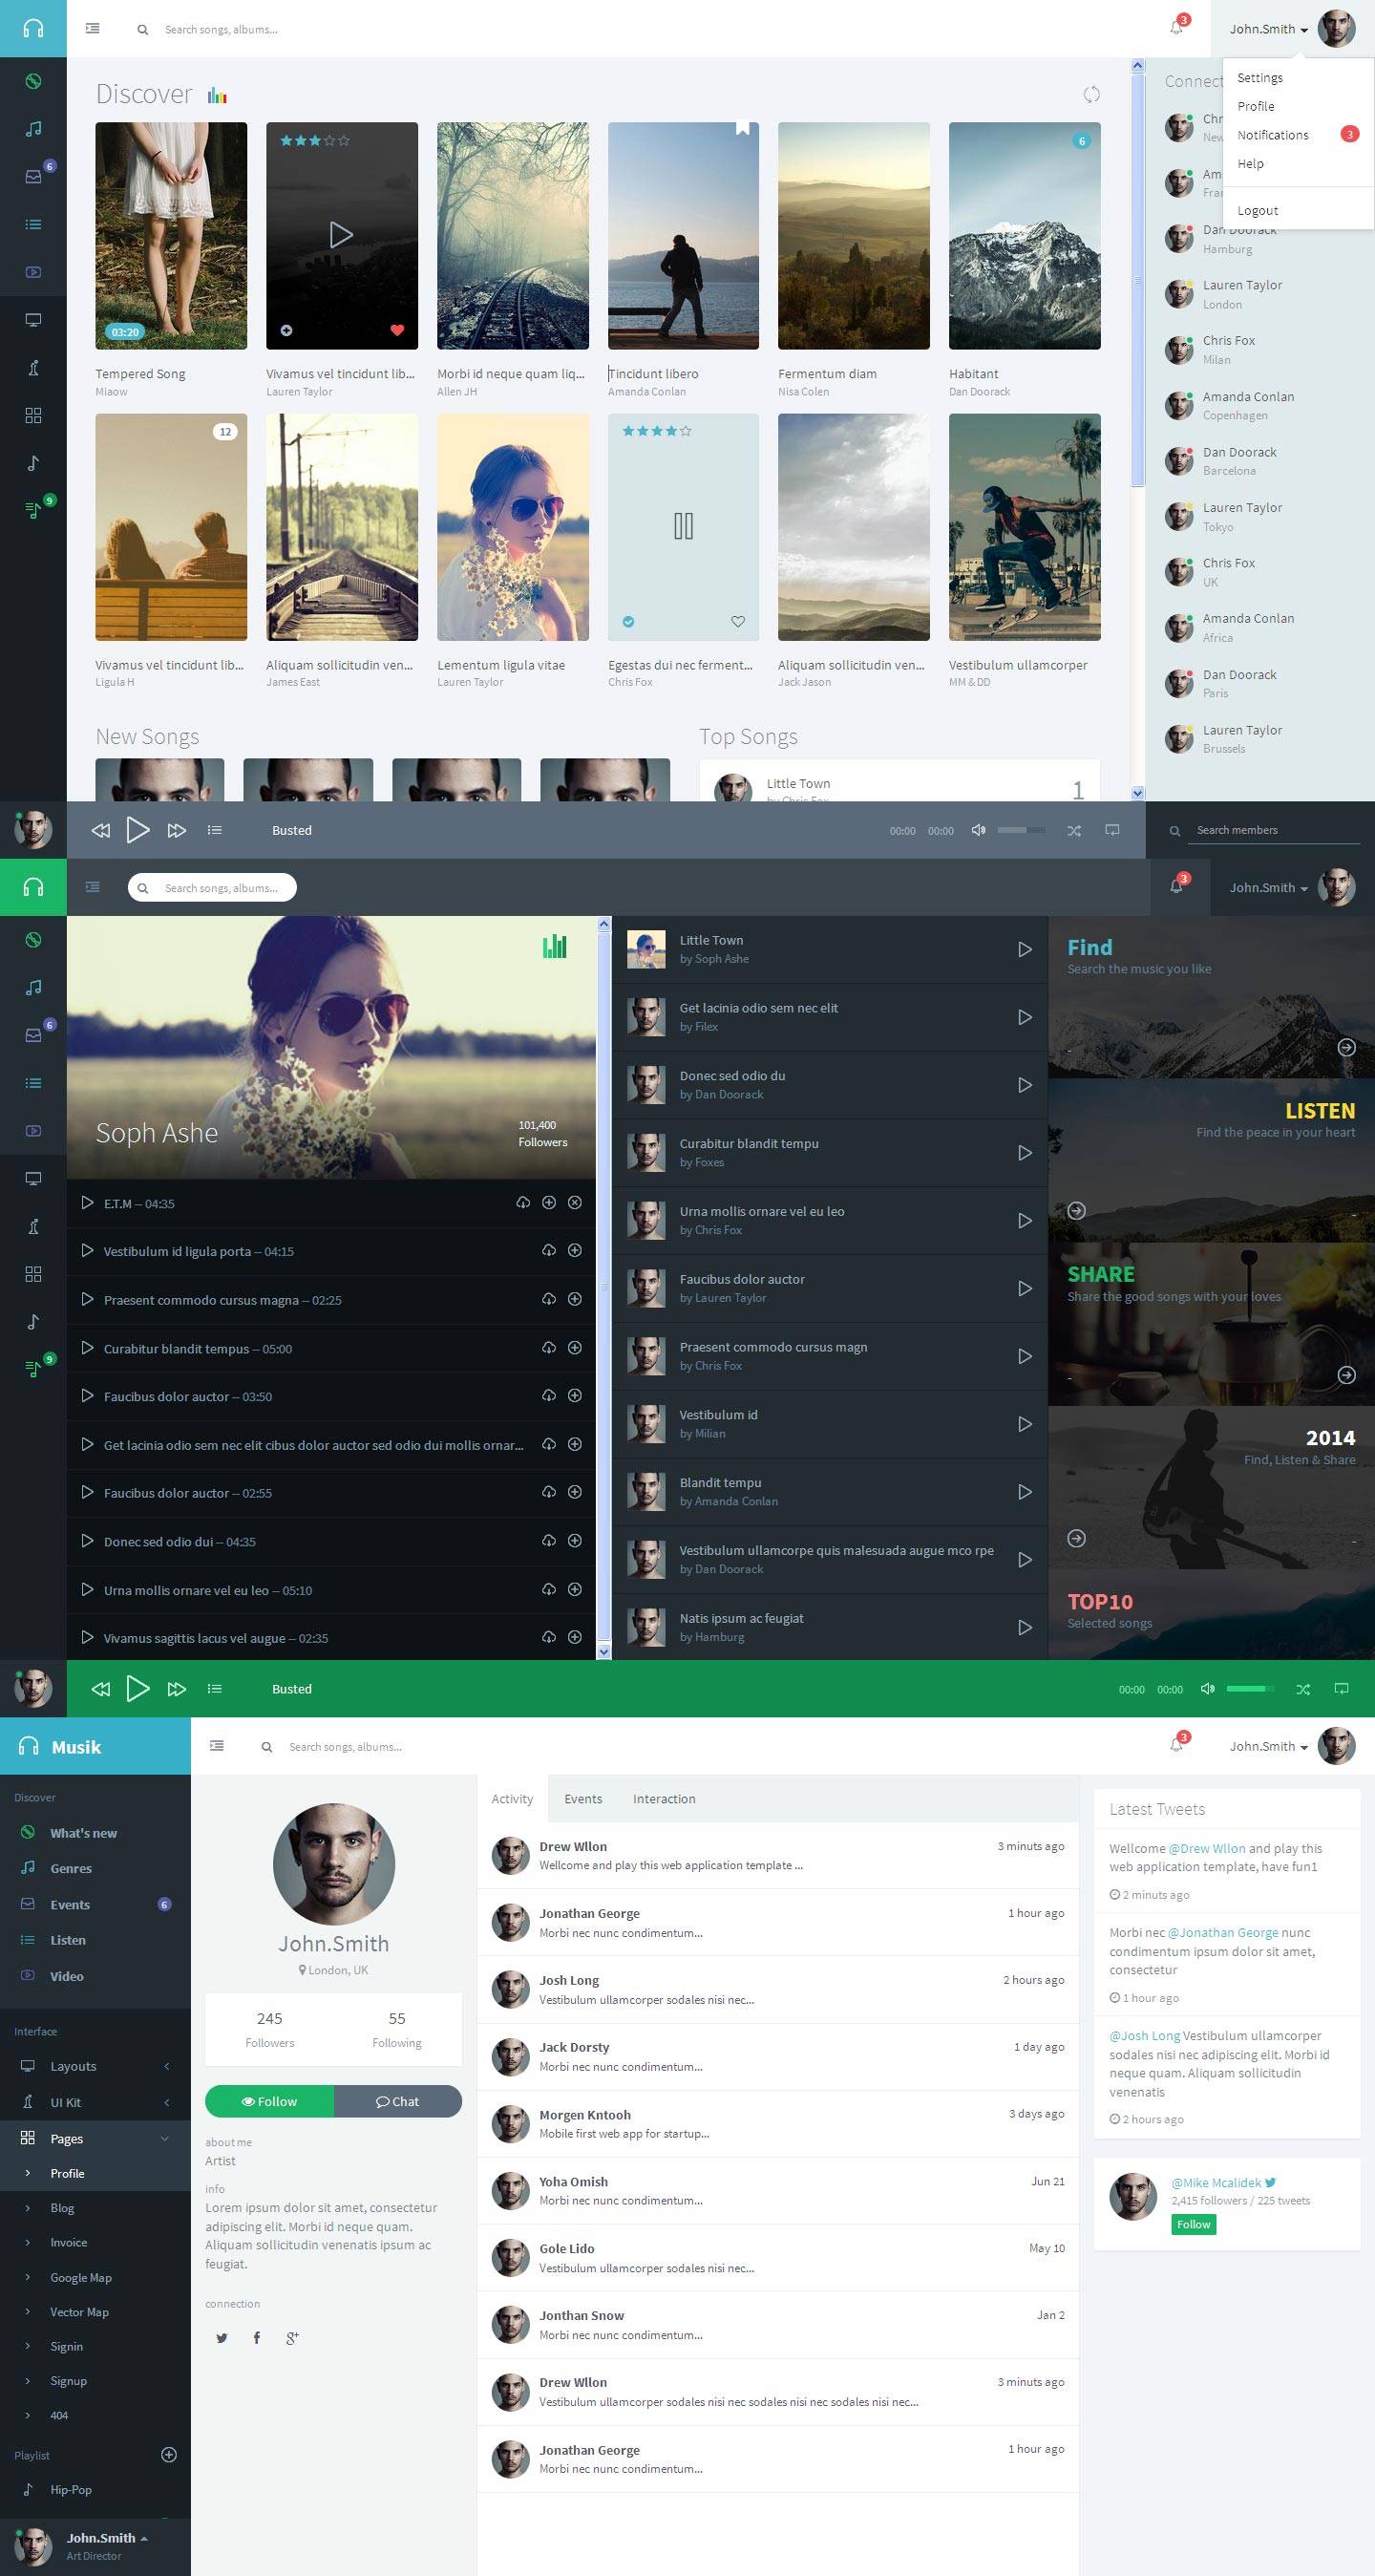
Task: Adjust the volume slider in the green player bar
Action: click(x=1250, y=1689)
